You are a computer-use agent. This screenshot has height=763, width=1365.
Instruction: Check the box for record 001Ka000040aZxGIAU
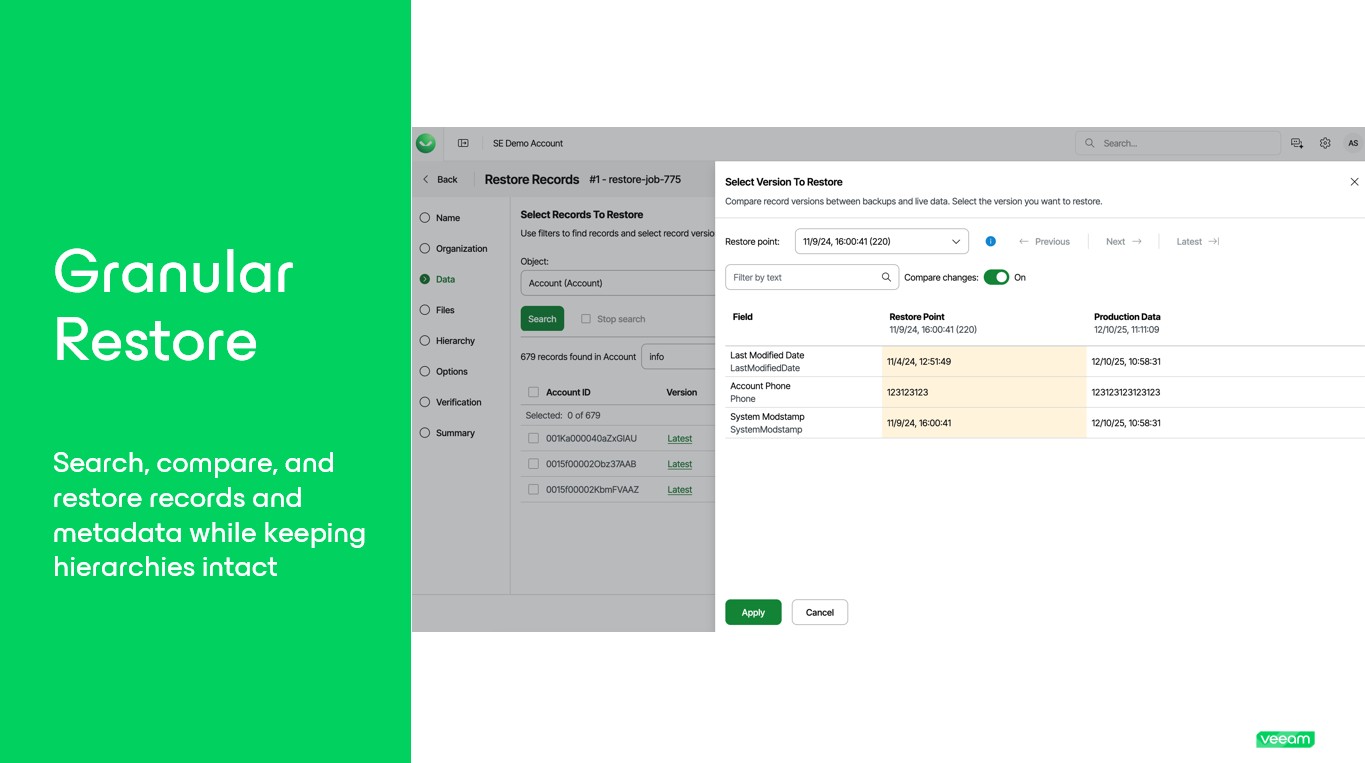(533, 438)
